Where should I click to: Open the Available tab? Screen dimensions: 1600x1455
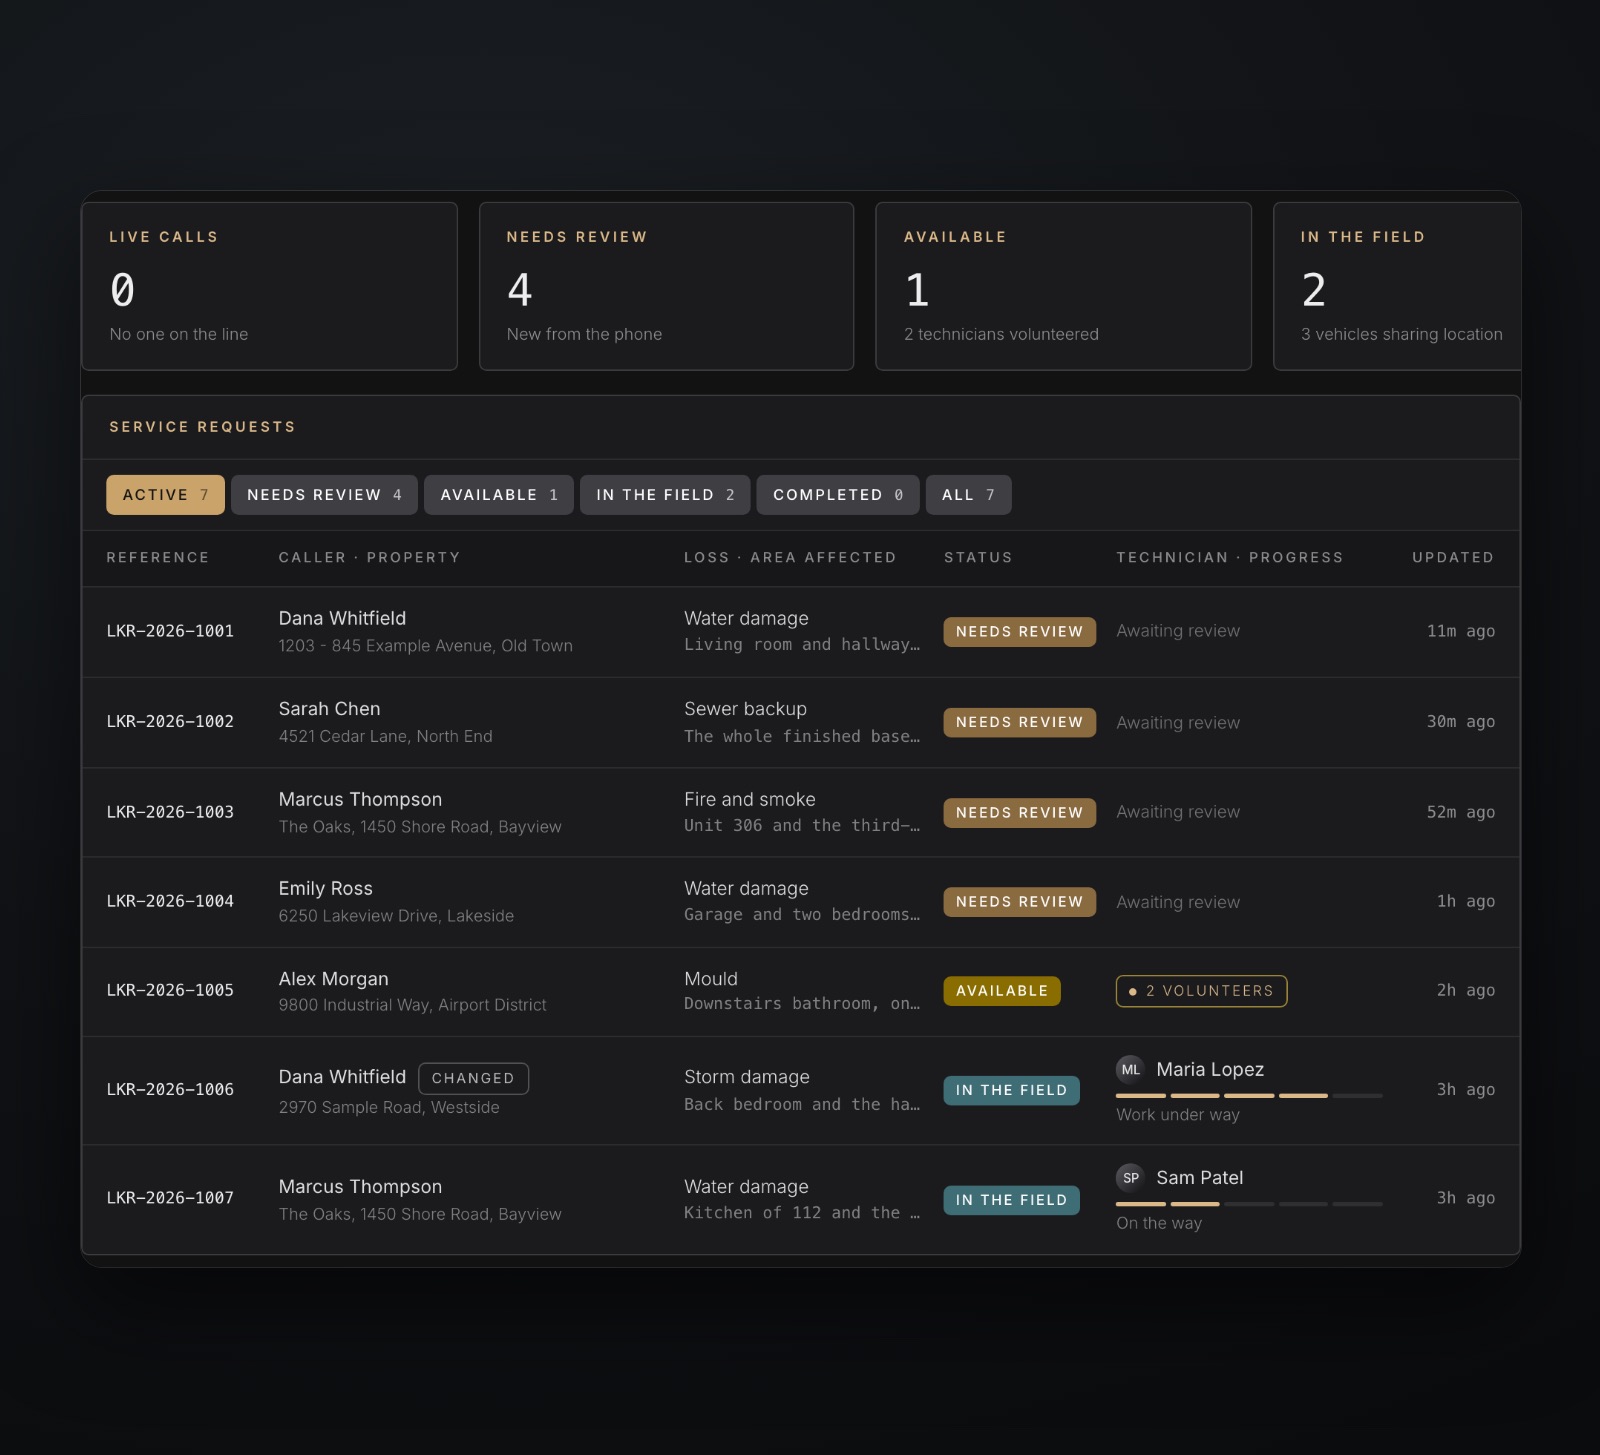point(499,495)
